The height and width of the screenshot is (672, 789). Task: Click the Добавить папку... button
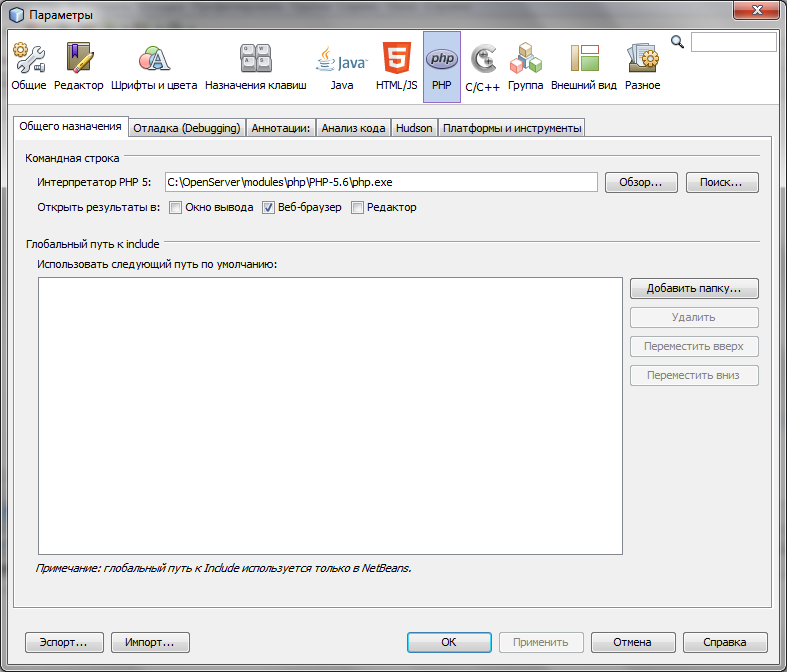[694, 288]
